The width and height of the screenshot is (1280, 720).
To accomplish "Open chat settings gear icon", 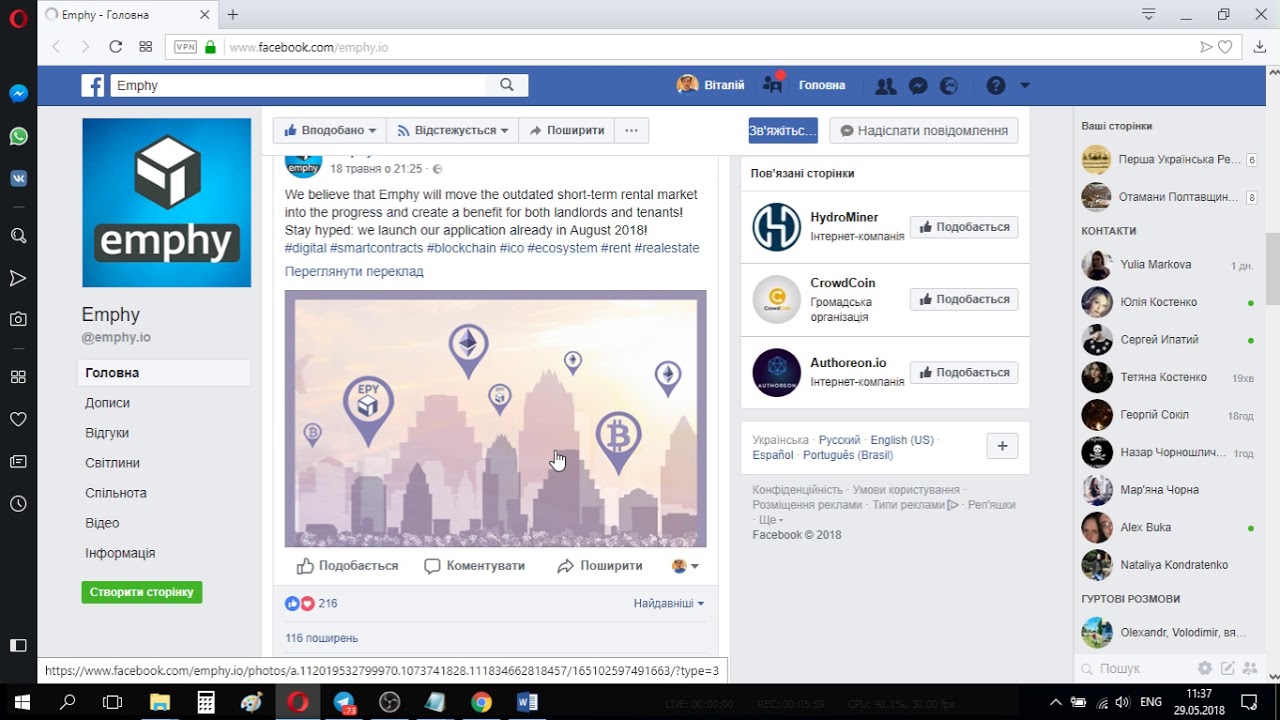I will pos(1205,668).
